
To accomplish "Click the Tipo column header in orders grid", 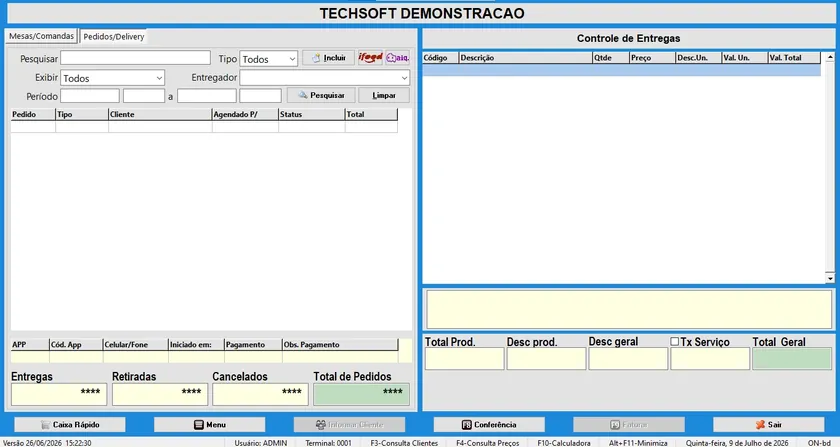I will 82,114.
